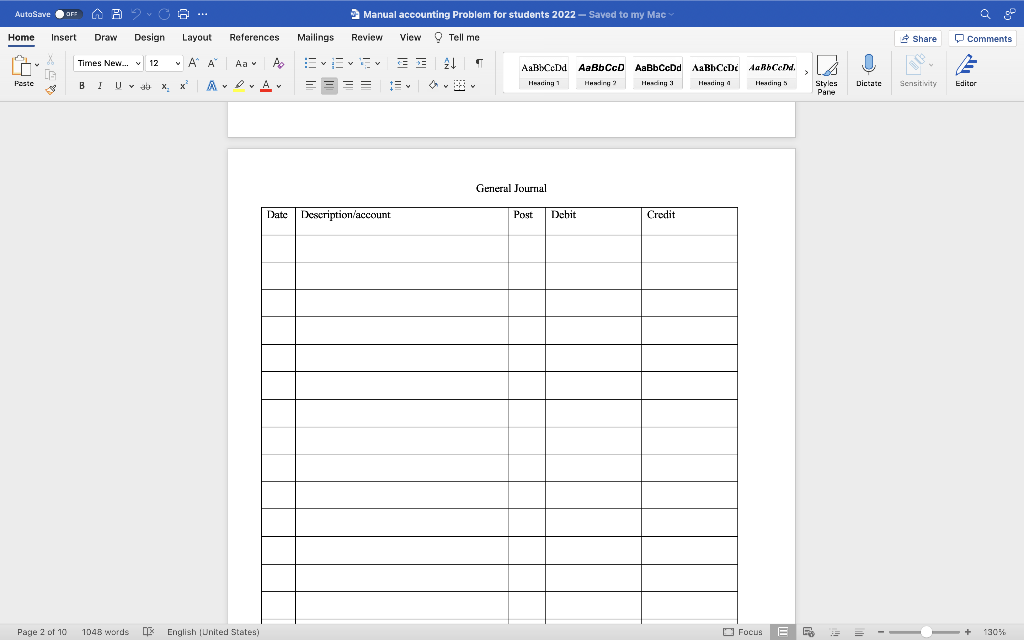Expand the multilevel list dropdown arrow

coord(377,63)
